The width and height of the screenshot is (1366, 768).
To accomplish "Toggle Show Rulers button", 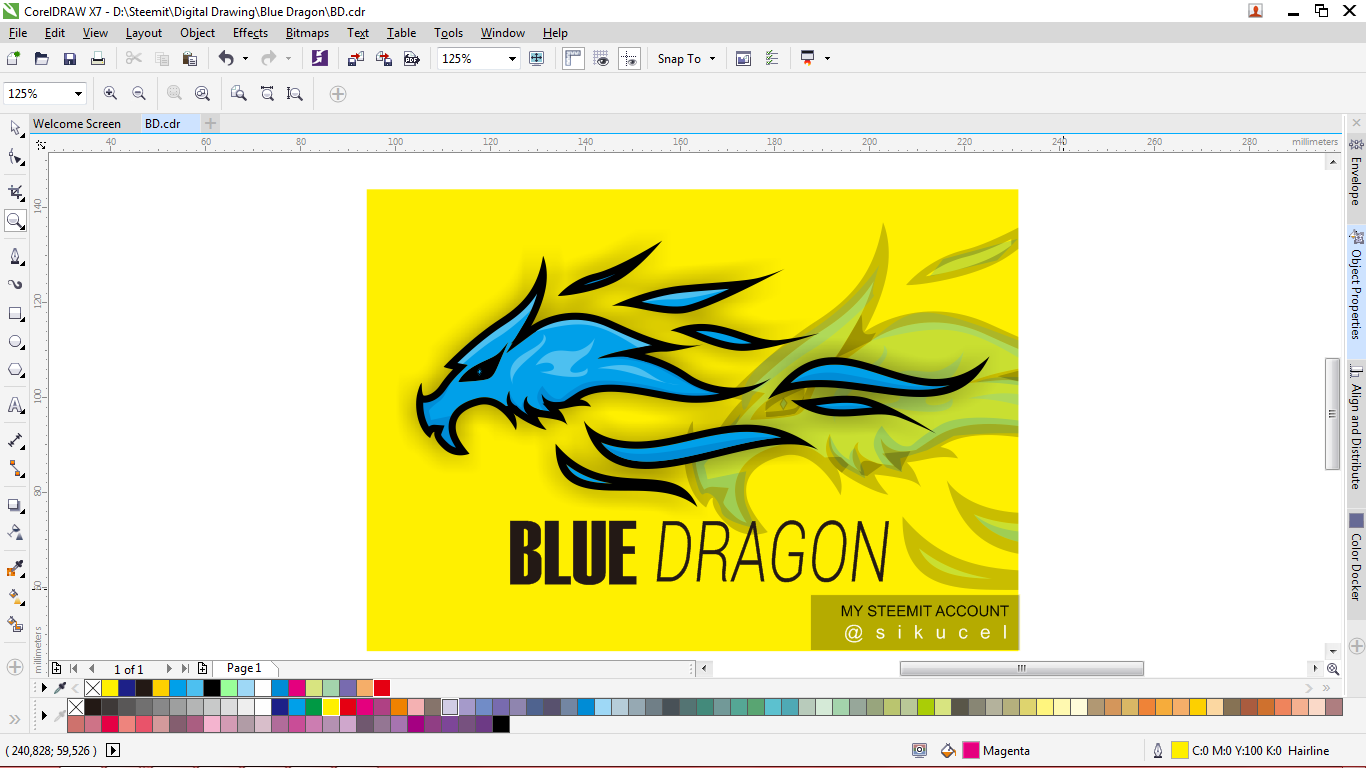I will click(573, 59).
